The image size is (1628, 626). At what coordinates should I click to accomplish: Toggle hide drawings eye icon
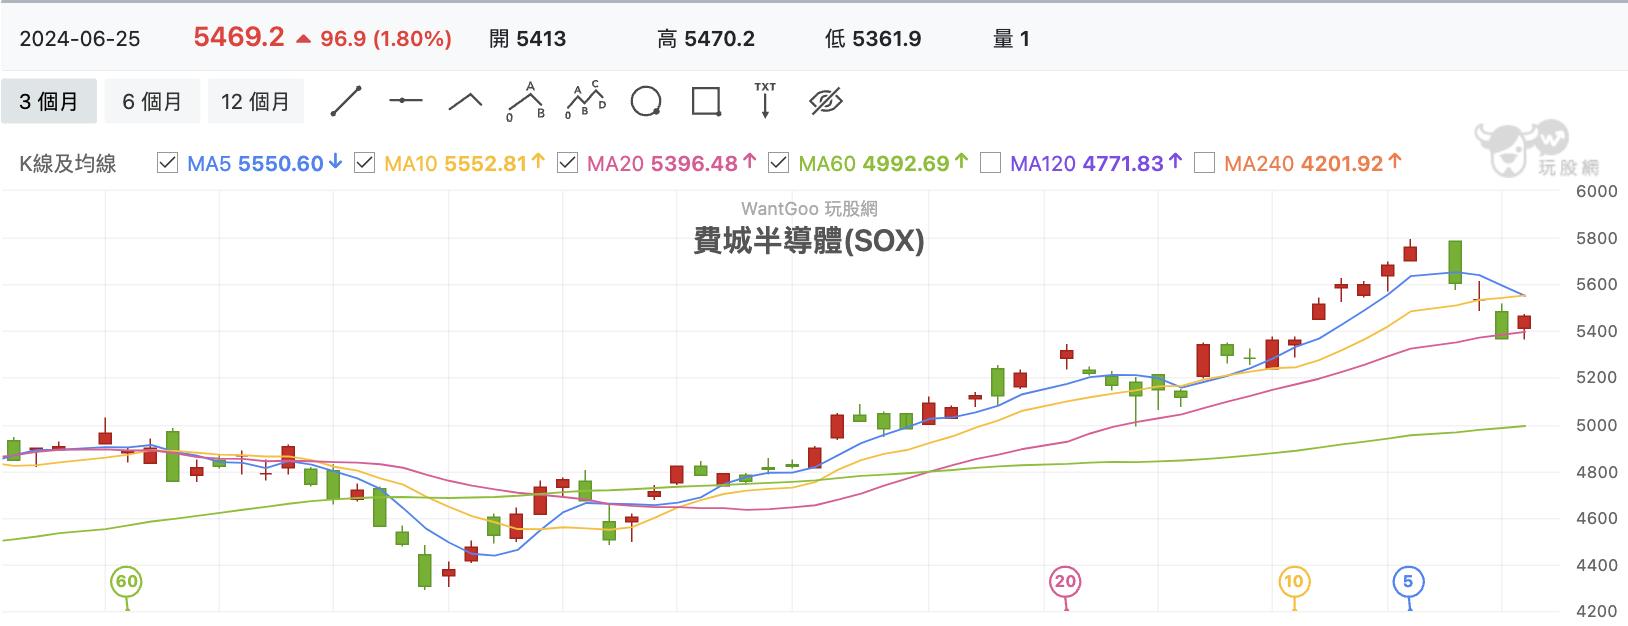826,101
